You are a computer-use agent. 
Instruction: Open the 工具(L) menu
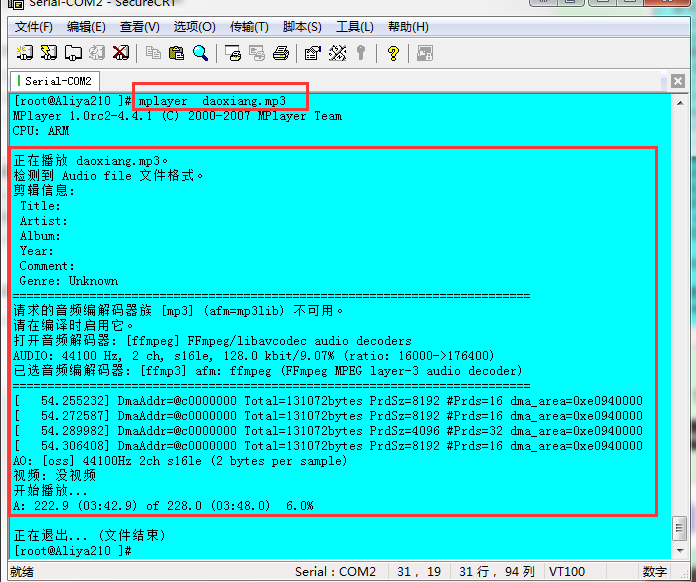click(x=355, y=27)
